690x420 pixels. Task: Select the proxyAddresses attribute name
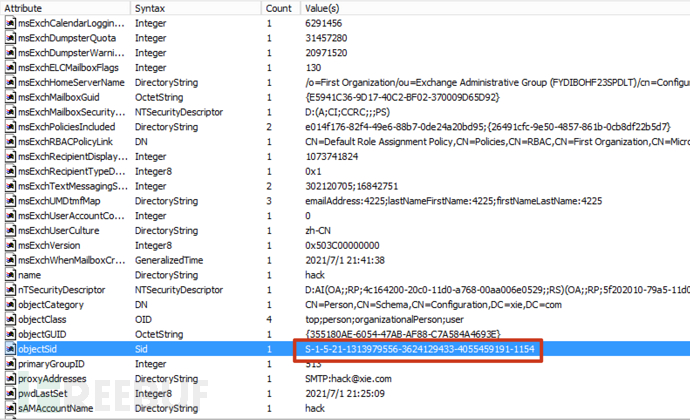(x=52, y=379)
